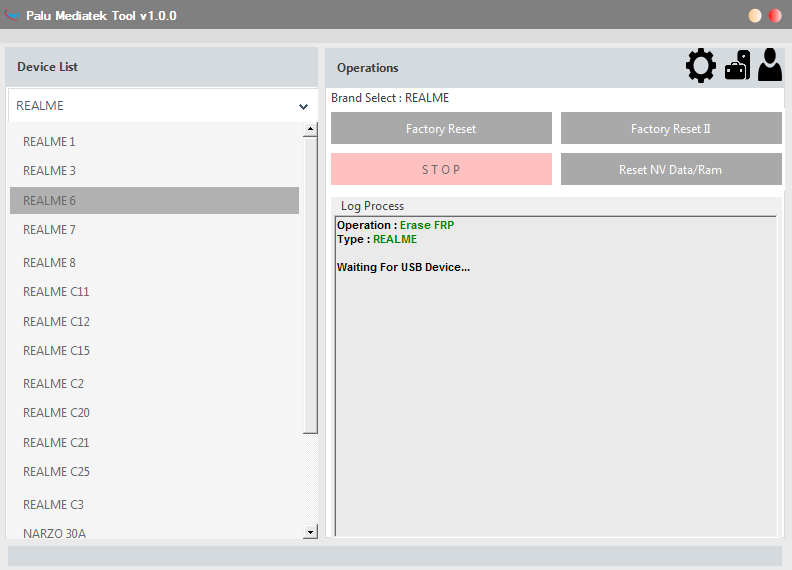Screen dimensions: 792x570
Task: Click the Factory Reset II button
Action: (671, 128)
